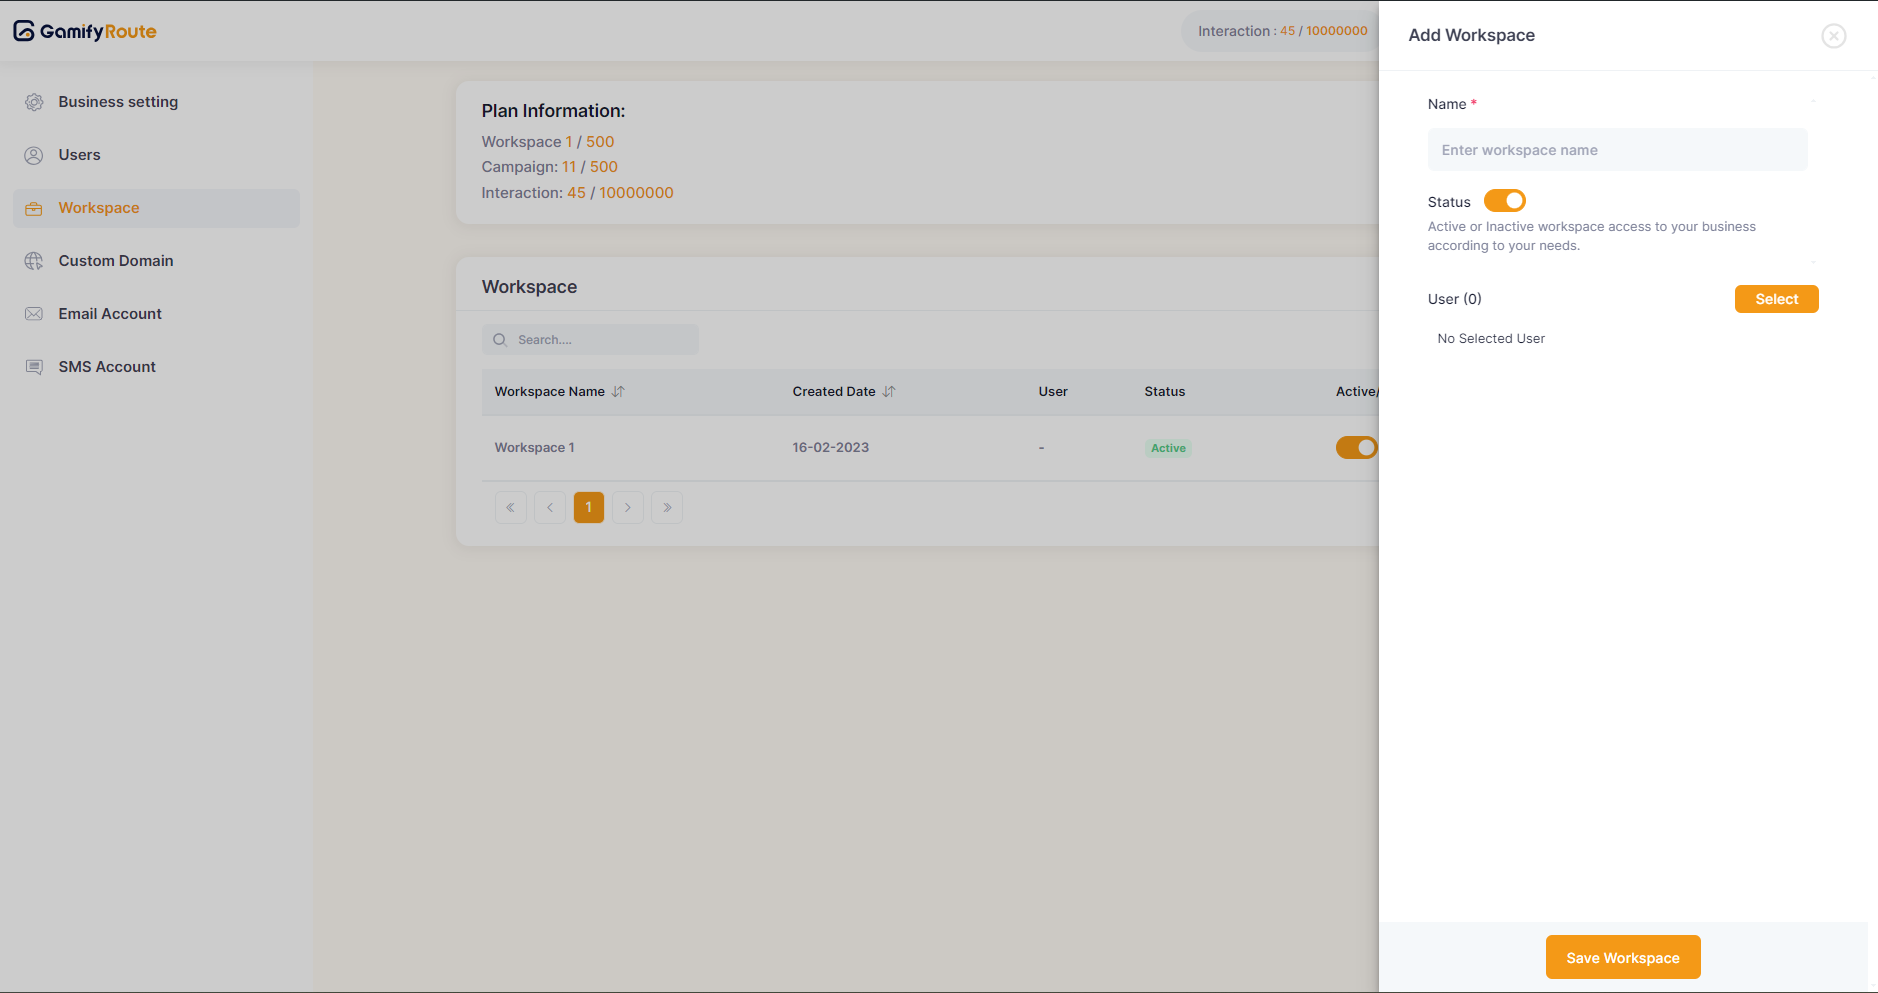Go to the next page of results
The image size is (1878, 993).
click(x=628, y=508)
